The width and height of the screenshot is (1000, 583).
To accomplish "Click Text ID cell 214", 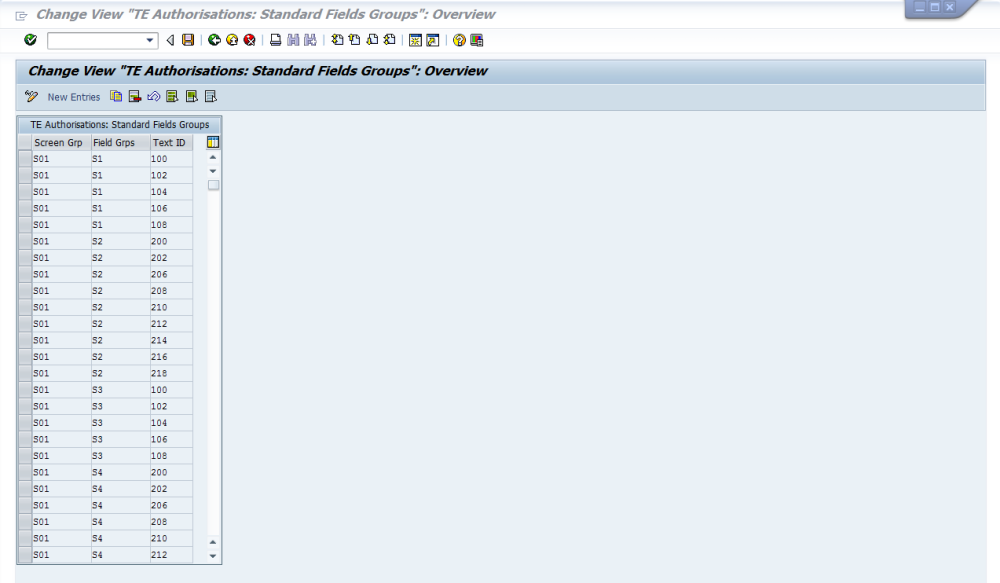I will pos(172,340).
